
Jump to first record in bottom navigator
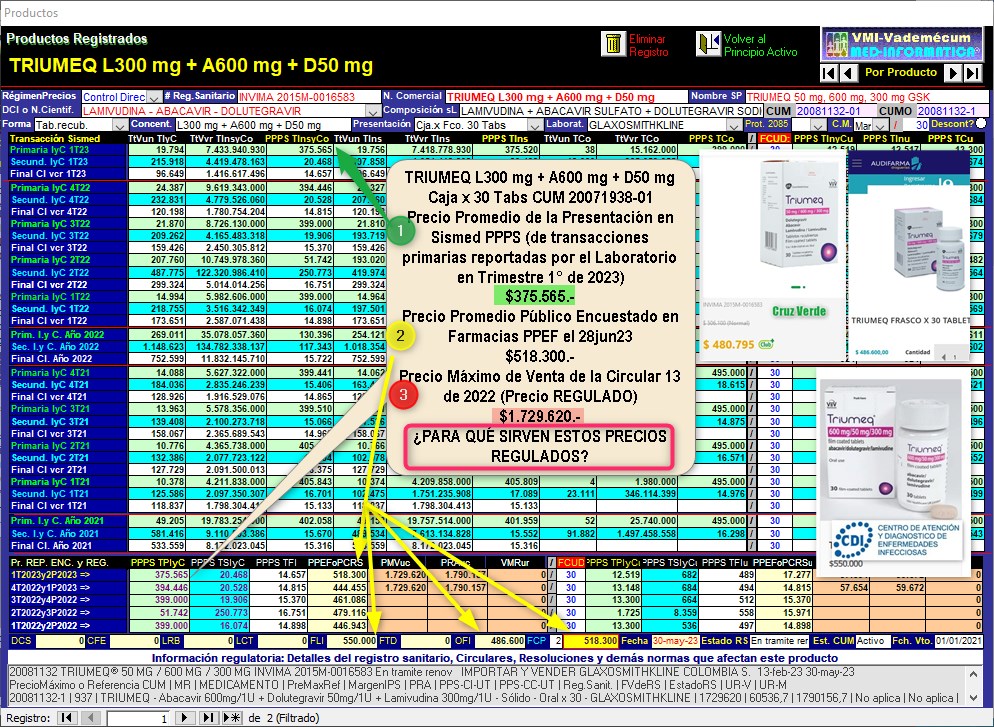[67, 718]
